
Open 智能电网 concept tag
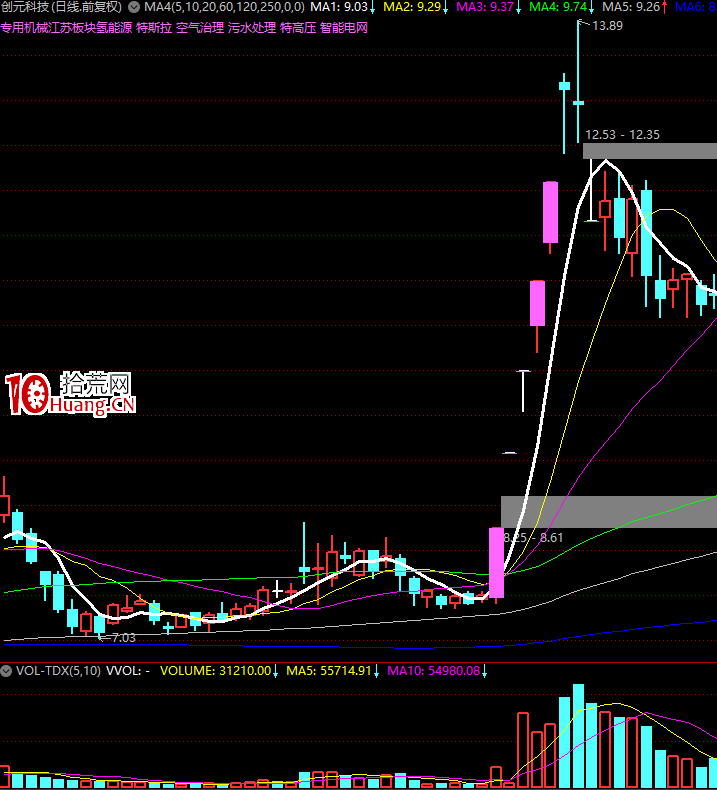(x=344, y=28)
